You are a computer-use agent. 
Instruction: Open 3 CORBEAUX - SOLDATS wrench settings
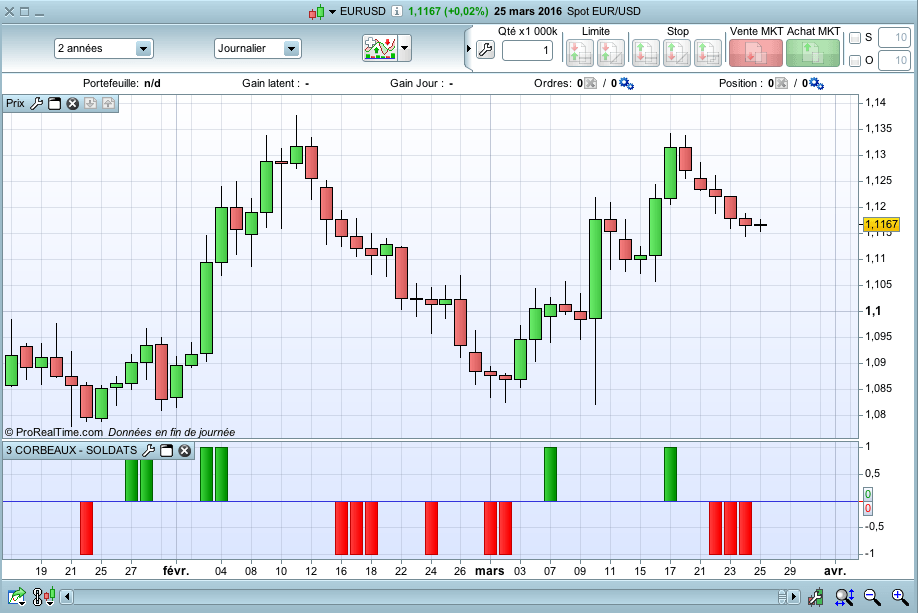[x=149, y=450]
